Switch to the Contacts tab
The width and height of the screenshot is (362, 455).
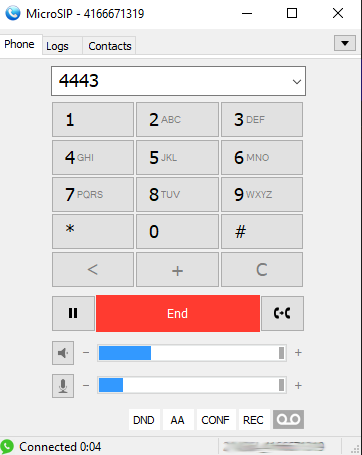point(109,46)
